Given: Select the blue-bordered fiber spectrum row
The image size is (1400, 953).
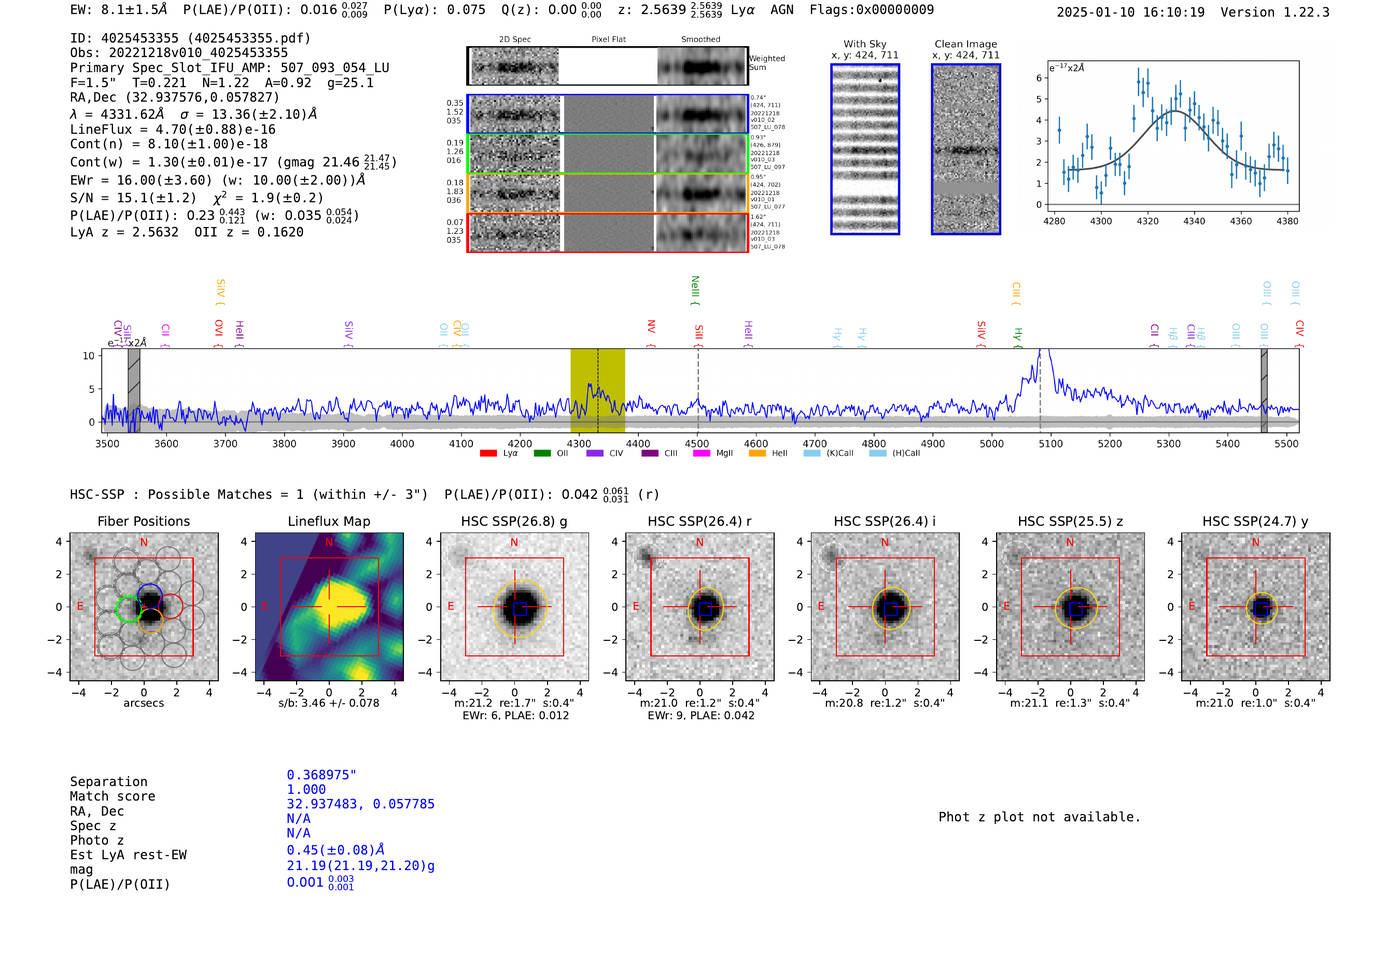Looking at the screenshot, I should point(608,114).
